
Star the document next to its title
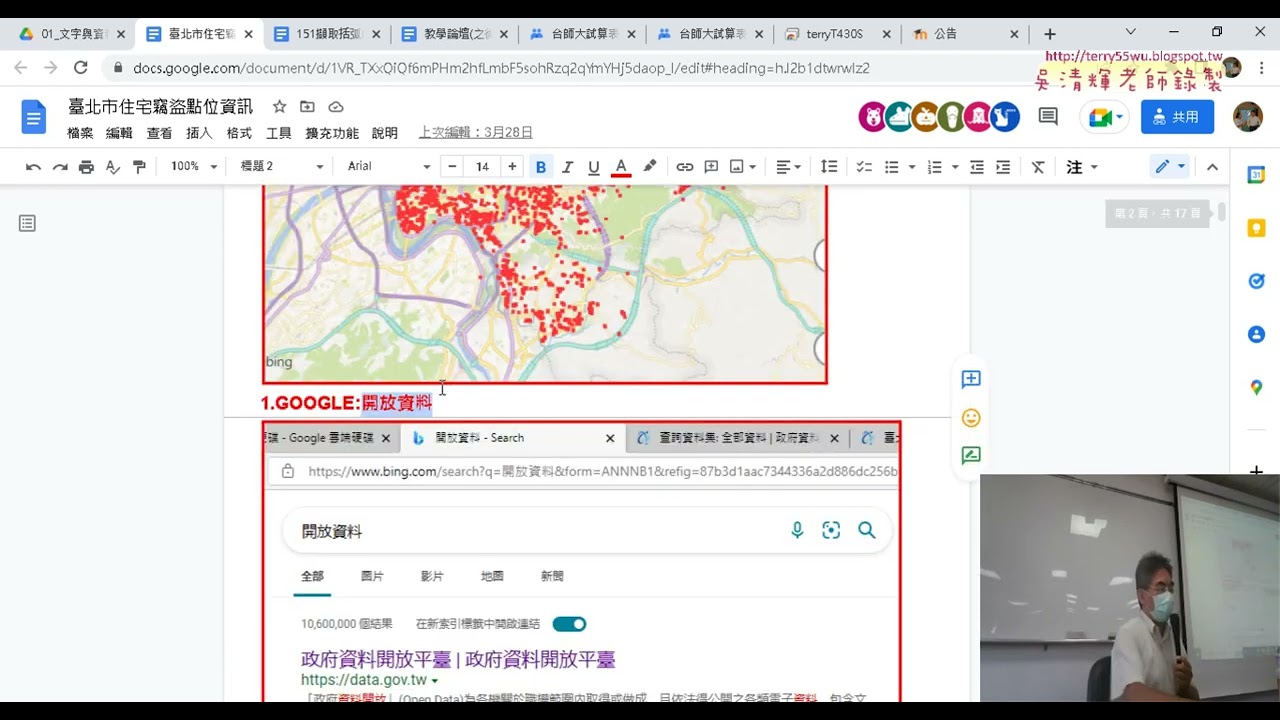coord(280,107)
